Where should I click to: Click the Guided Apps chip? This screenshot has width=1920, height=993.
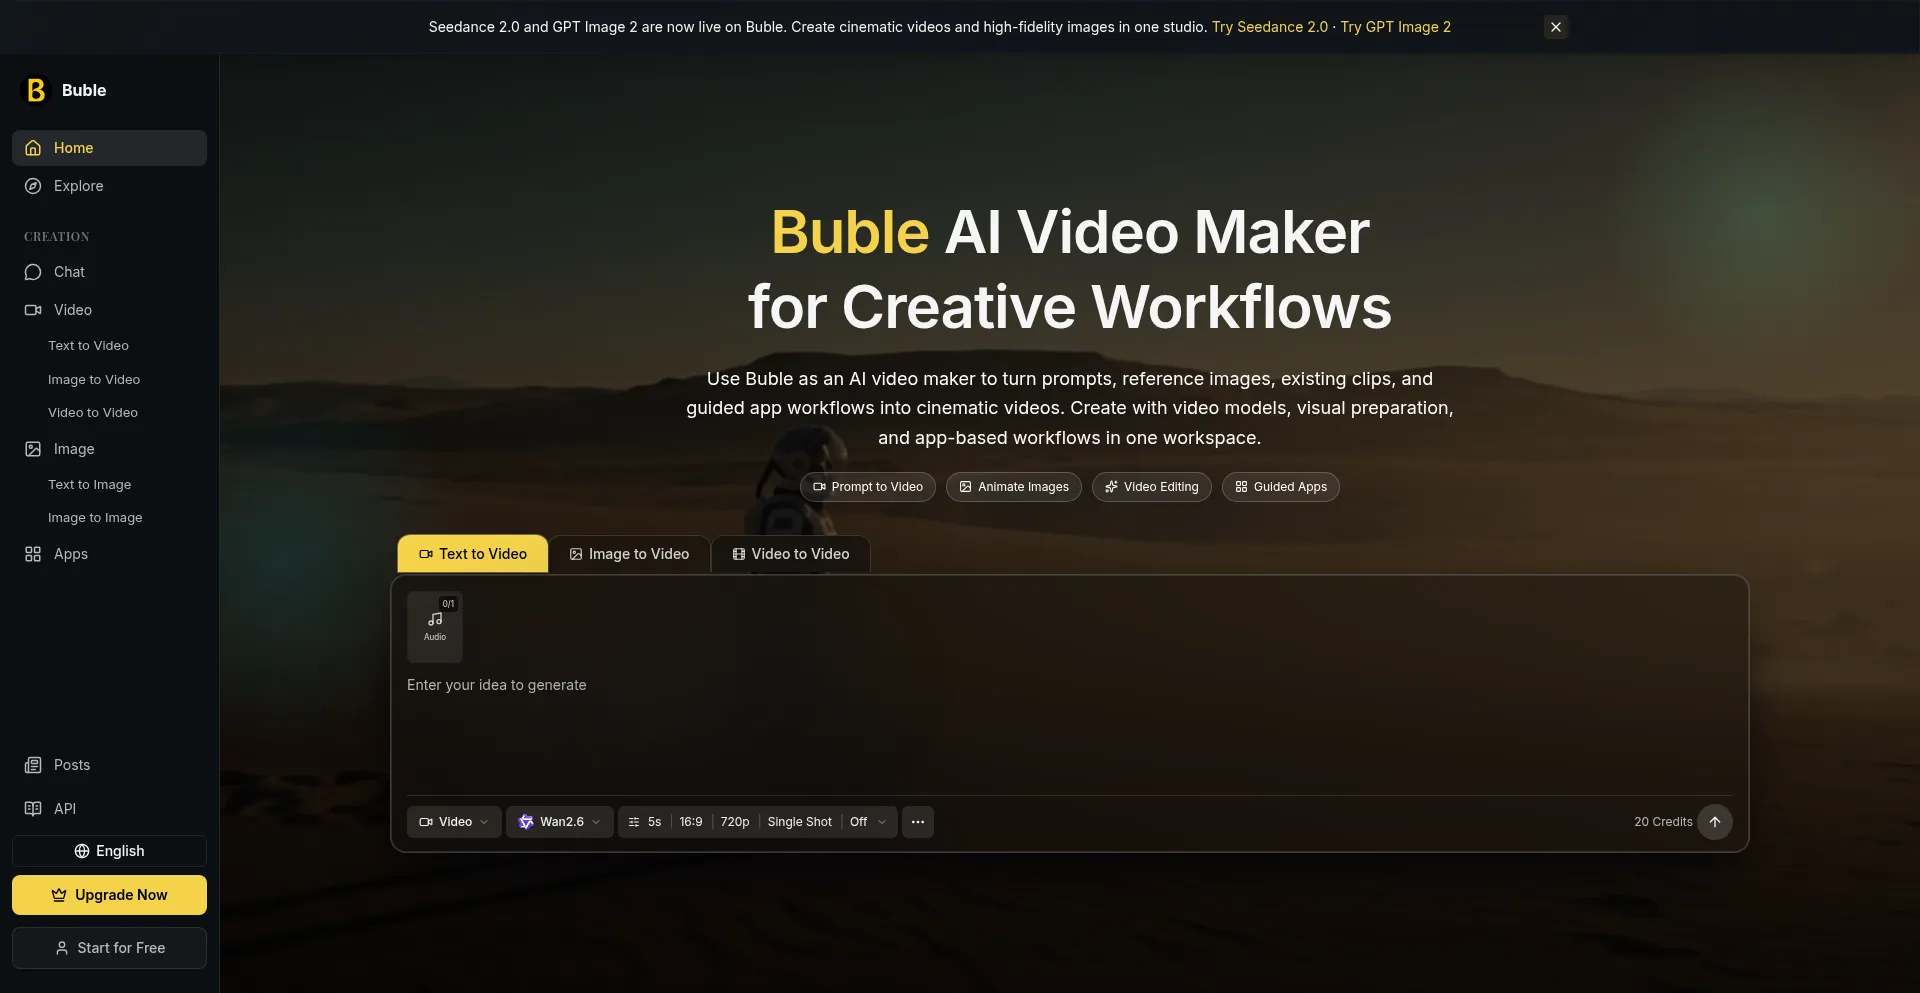click(1281, 487)
